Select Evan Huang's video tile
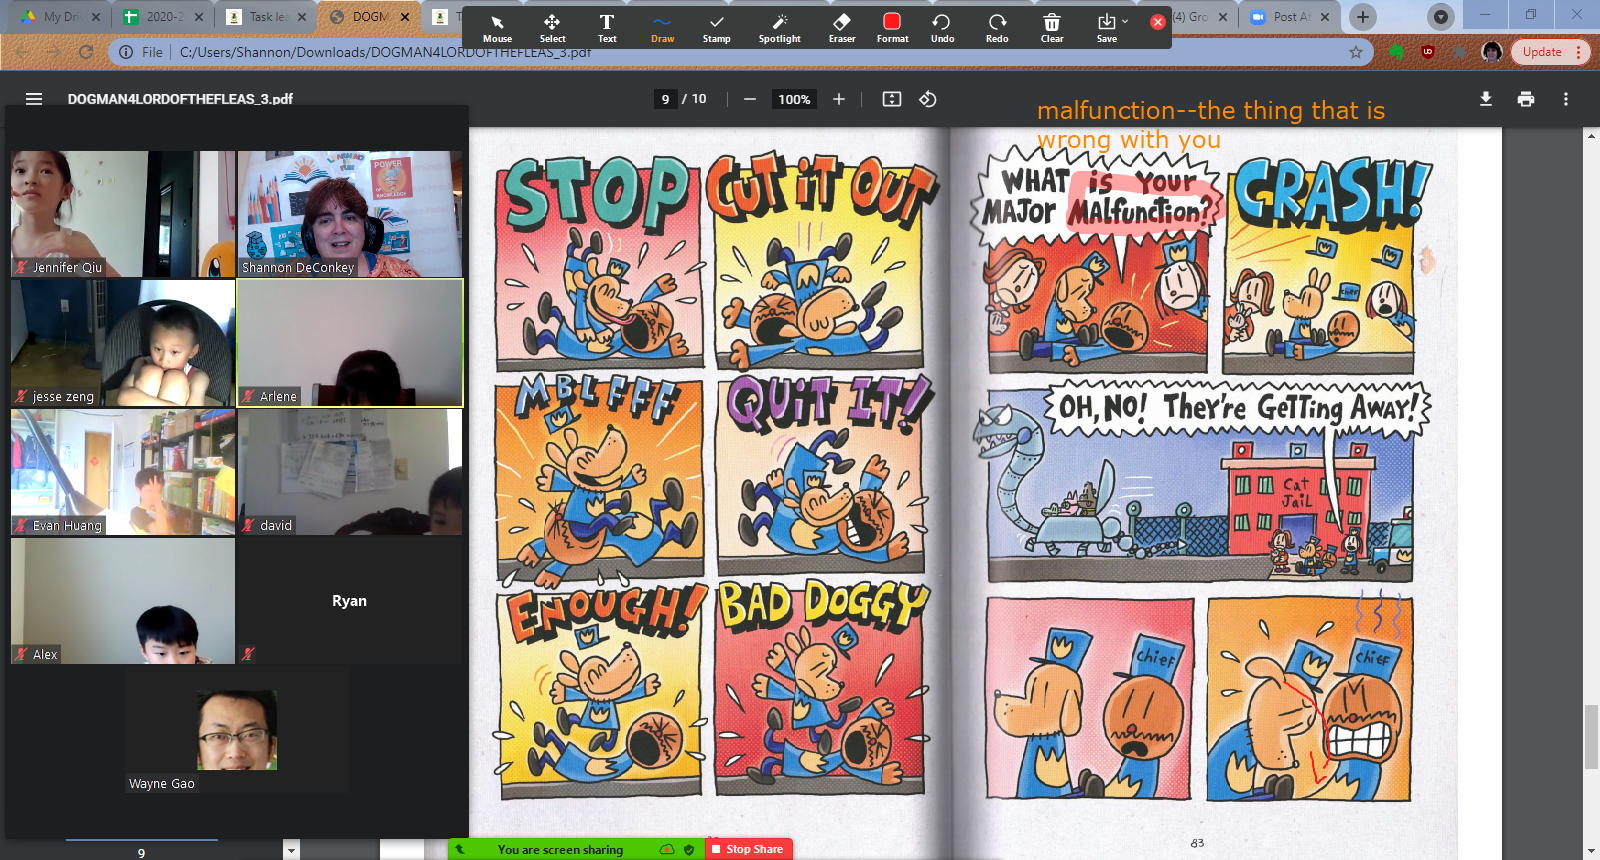 tap(123, 472)
